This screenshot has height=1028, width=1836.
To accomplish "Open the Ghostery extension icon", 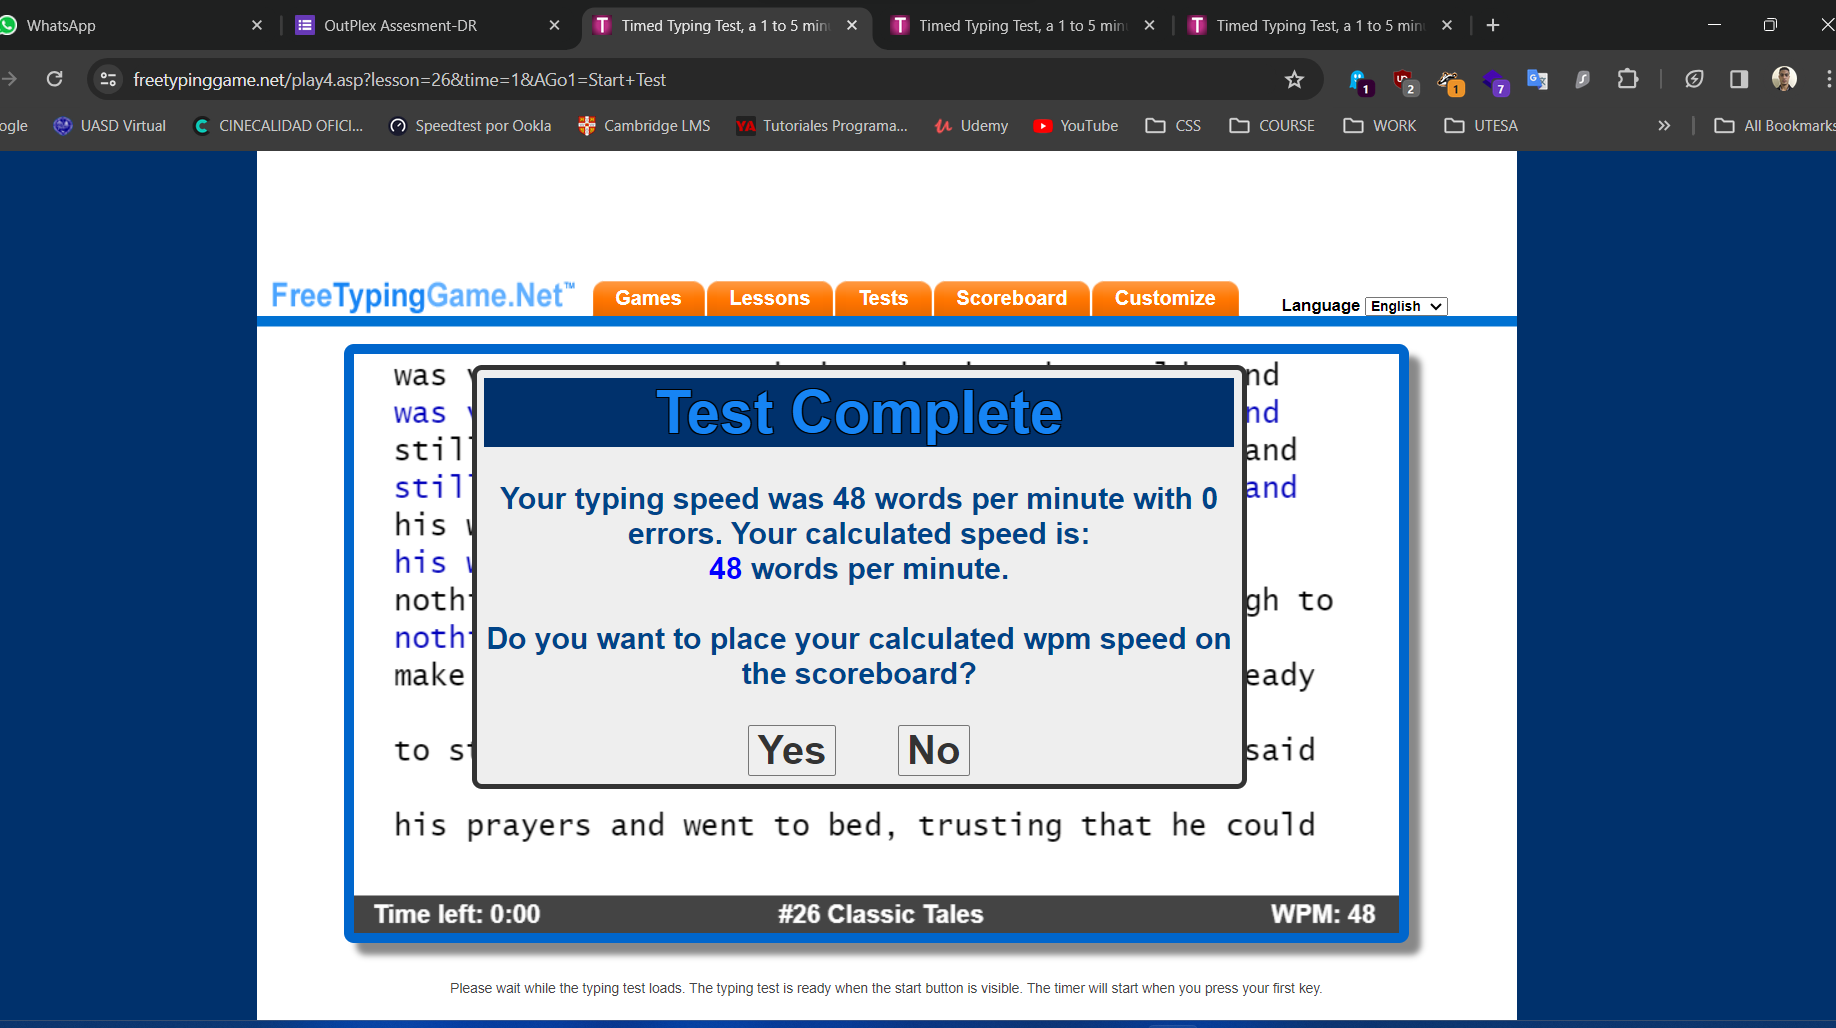I will (1359, 81).
